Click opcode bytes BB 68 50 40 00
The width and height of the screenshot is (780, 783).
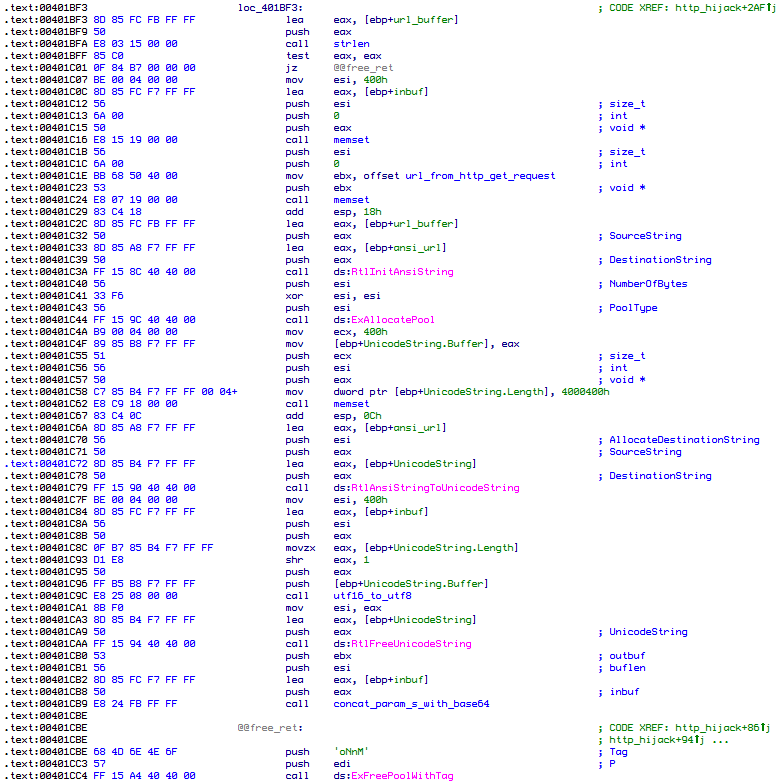pos(135,176)
